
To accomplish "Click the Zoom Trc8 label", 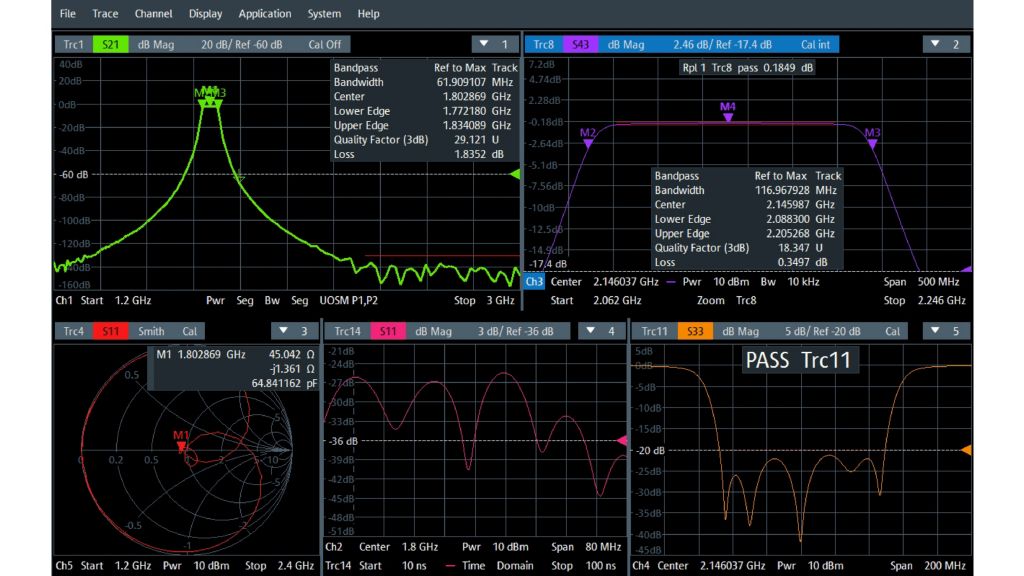I will [726, 300].
